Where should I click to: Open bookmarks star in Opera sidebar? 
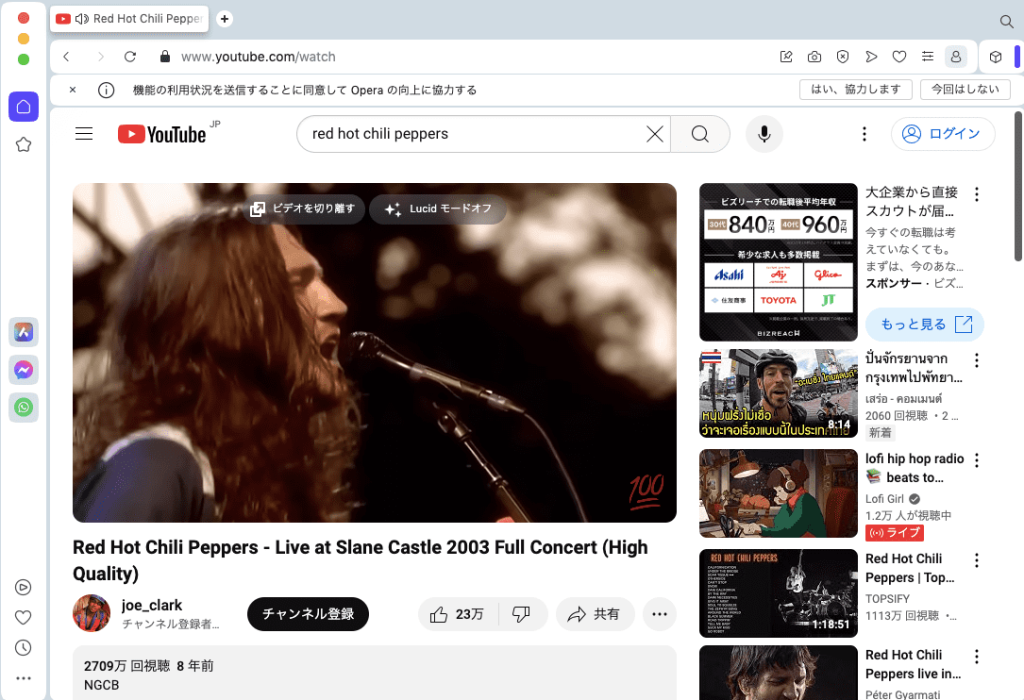24,144
